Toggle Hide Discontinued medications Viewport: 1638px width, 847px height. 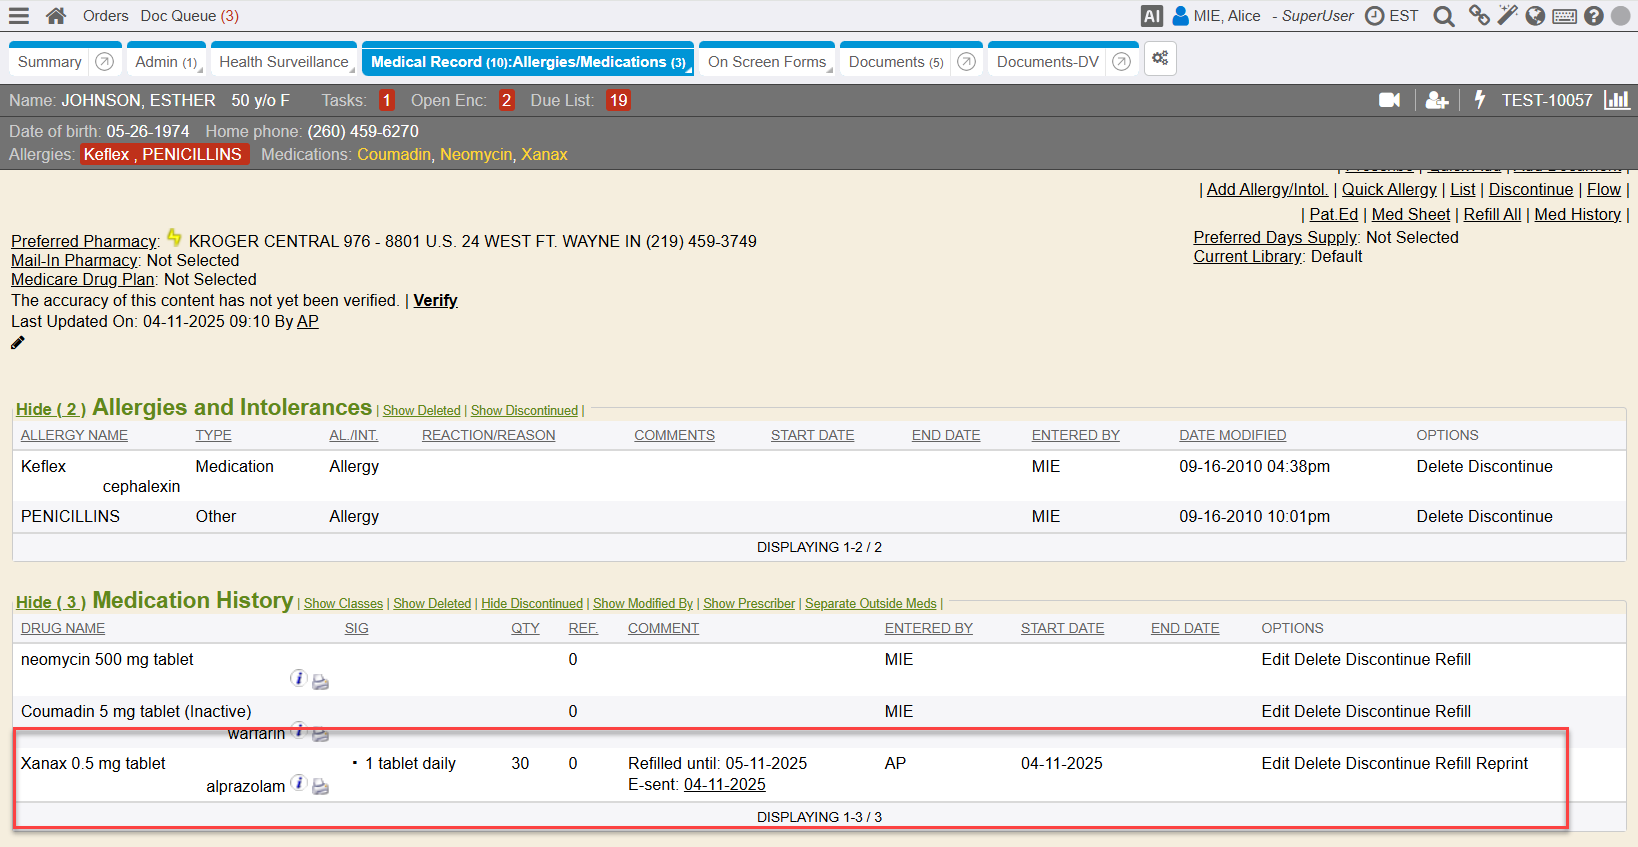coord(531,604)
